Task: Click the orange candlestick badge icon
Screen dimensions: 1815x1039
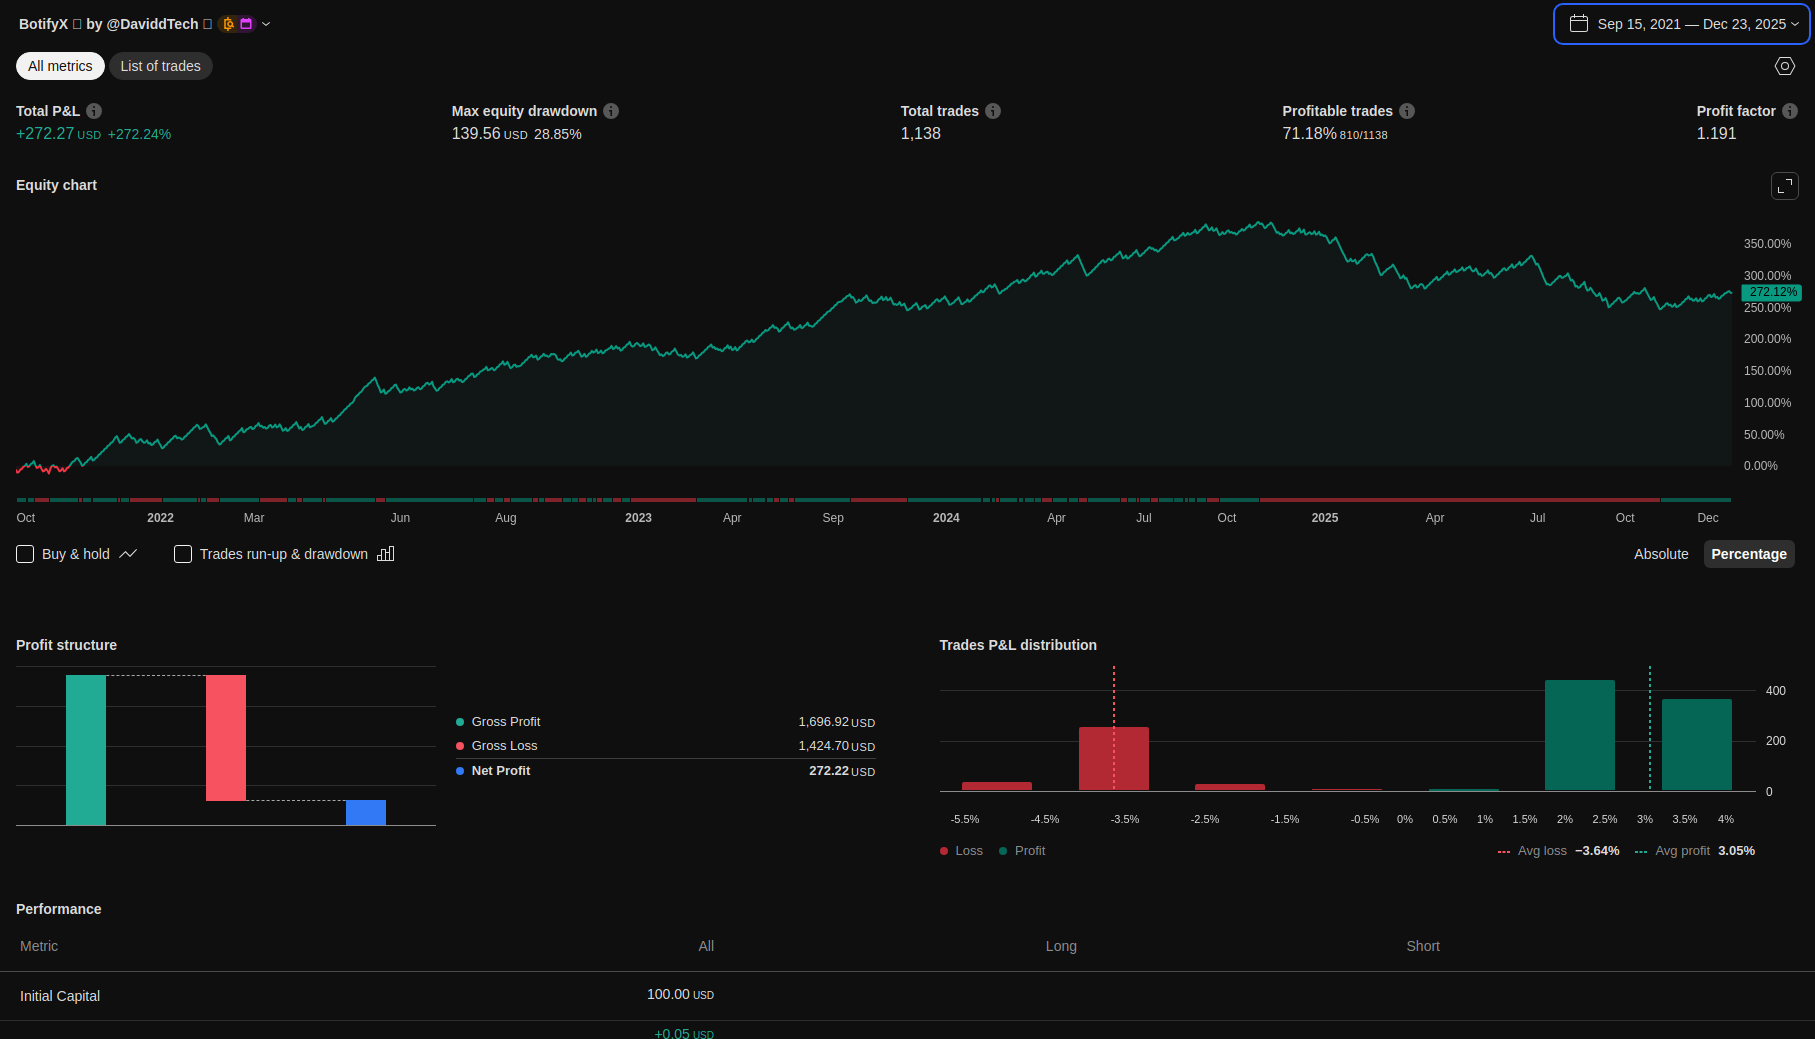Action: [x=228, y=24]
